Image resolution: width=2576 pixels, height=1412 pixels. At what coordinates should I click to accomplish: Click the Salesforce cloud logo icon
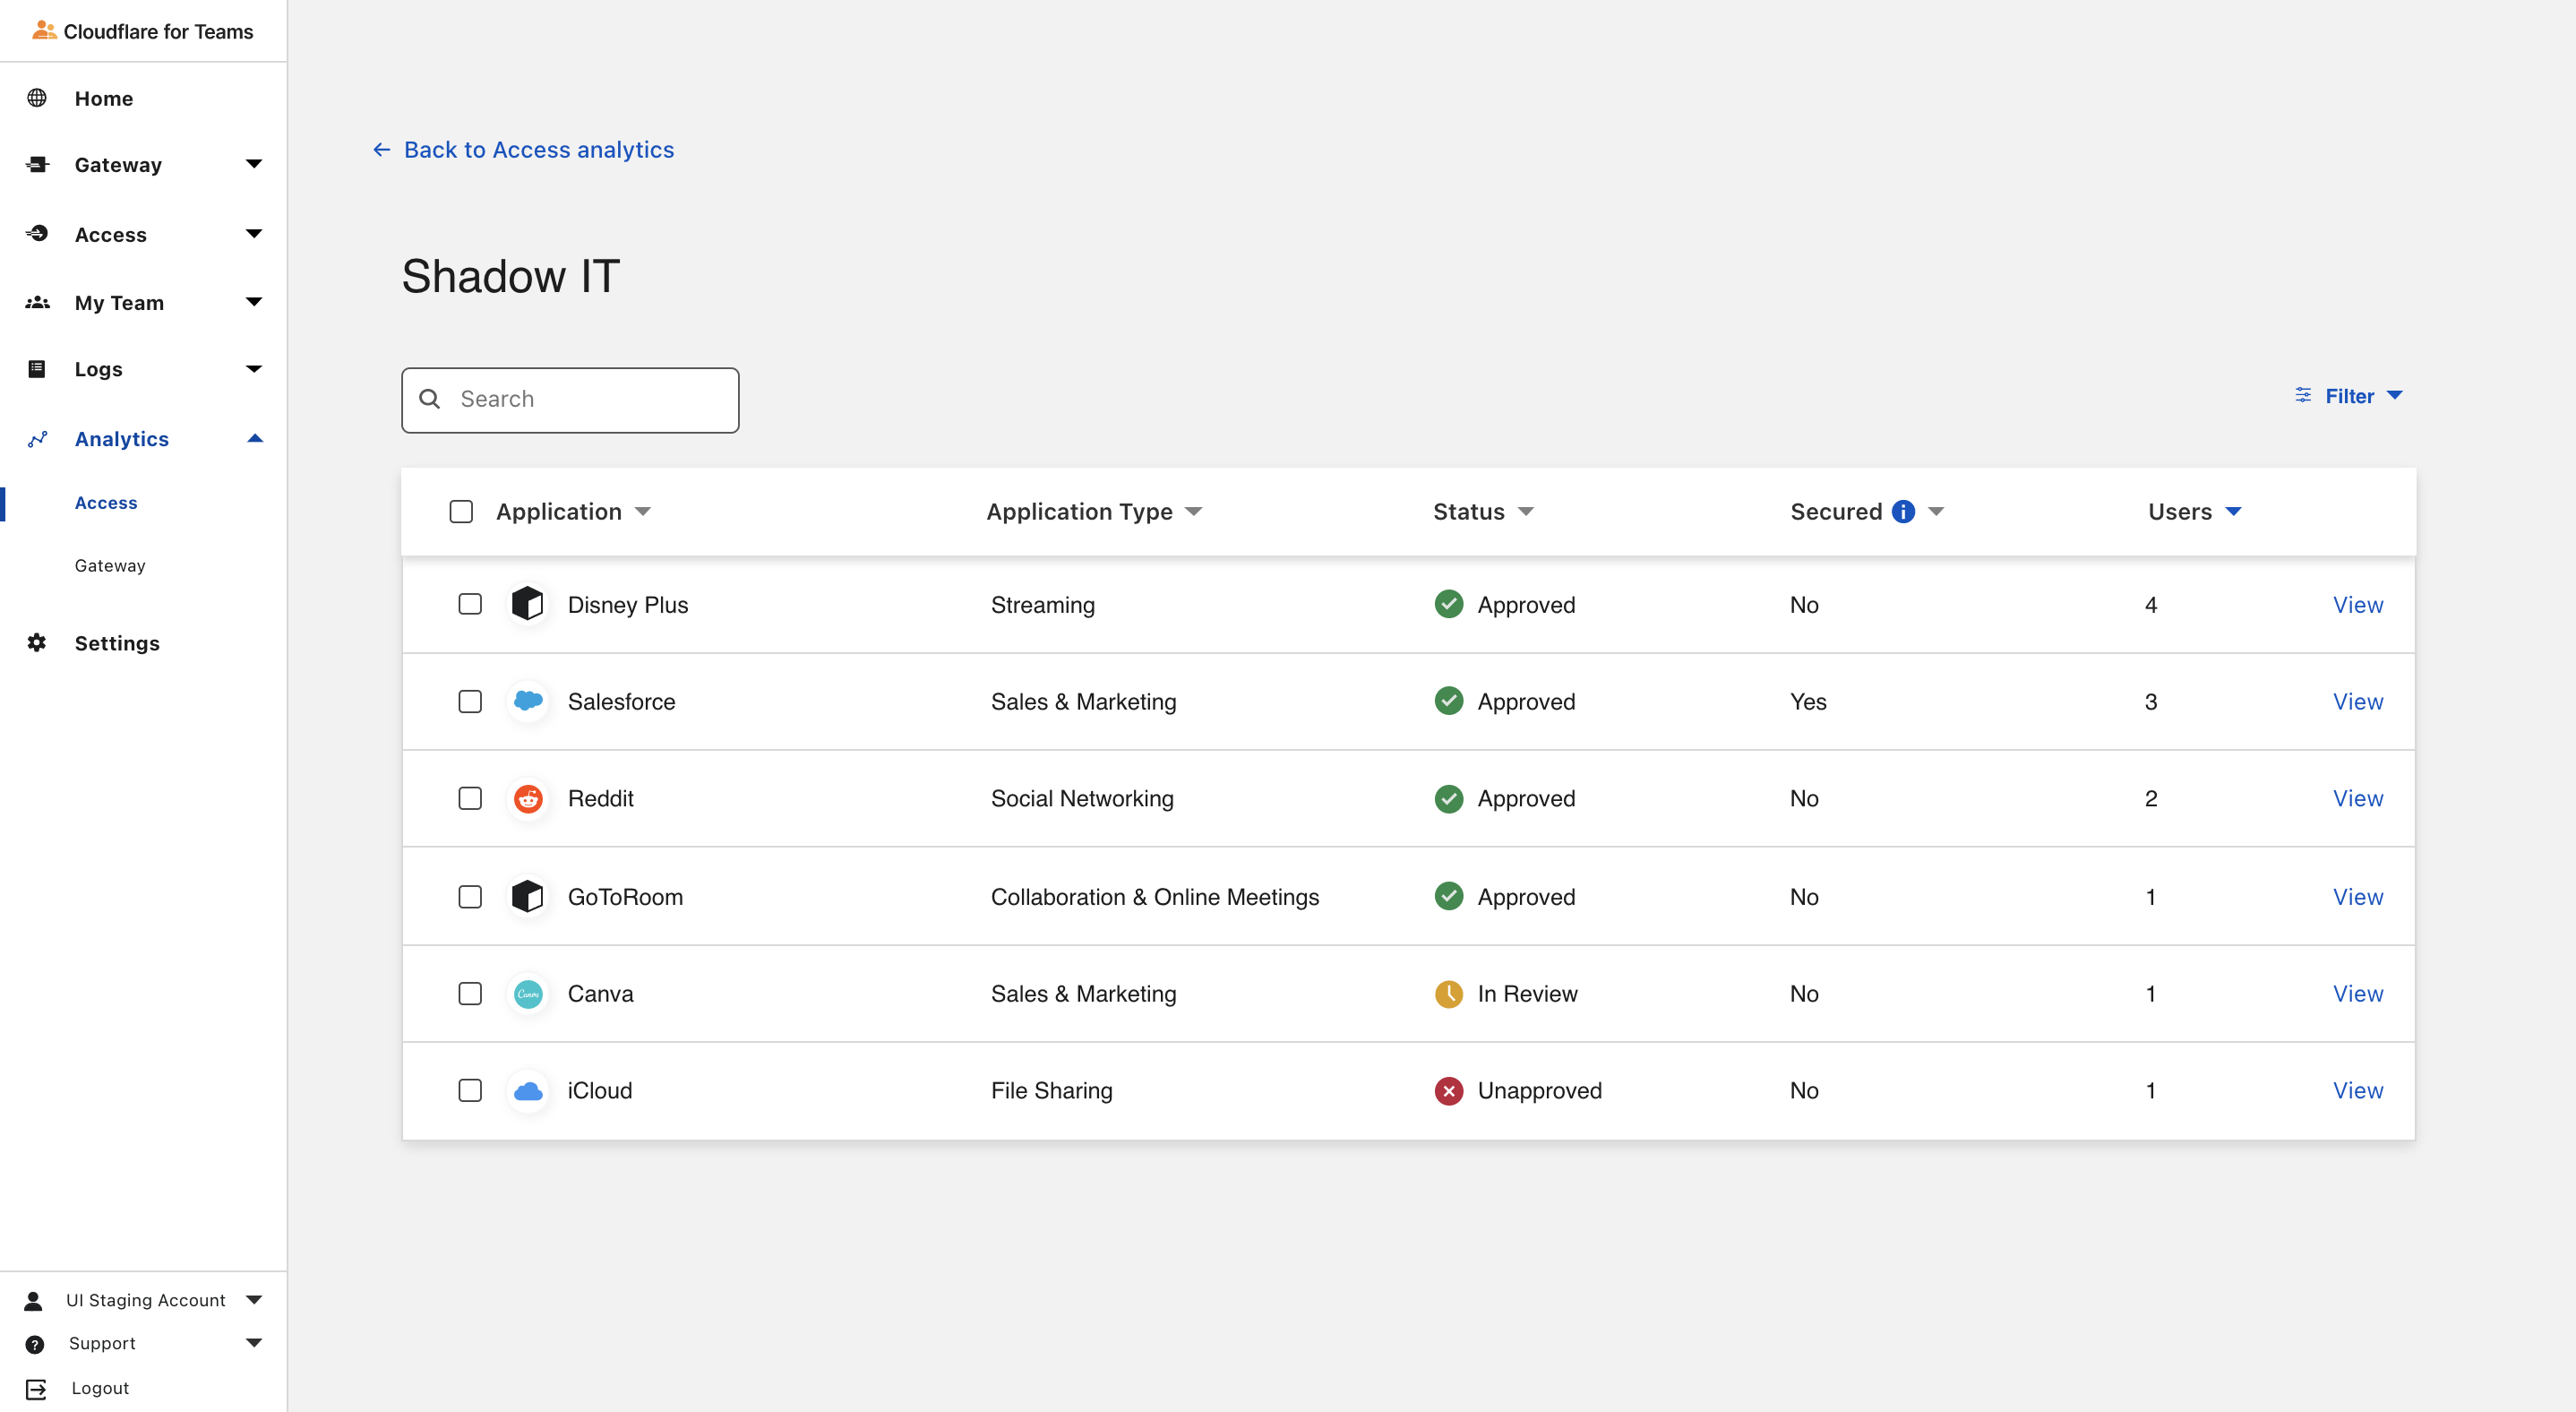click(528, 701)
